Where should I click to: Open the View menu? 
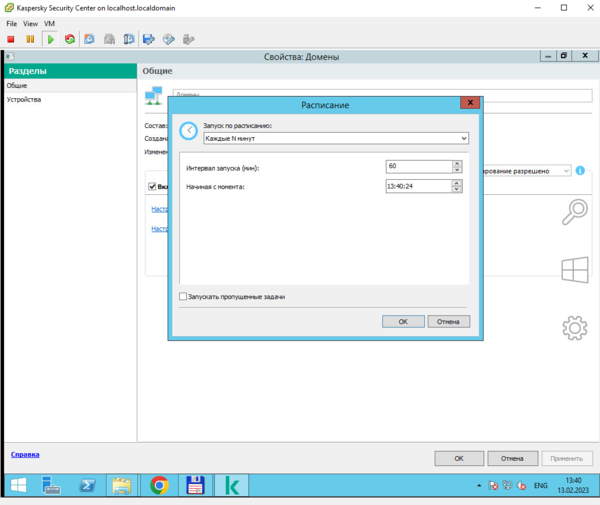click(x=28, y=23)
